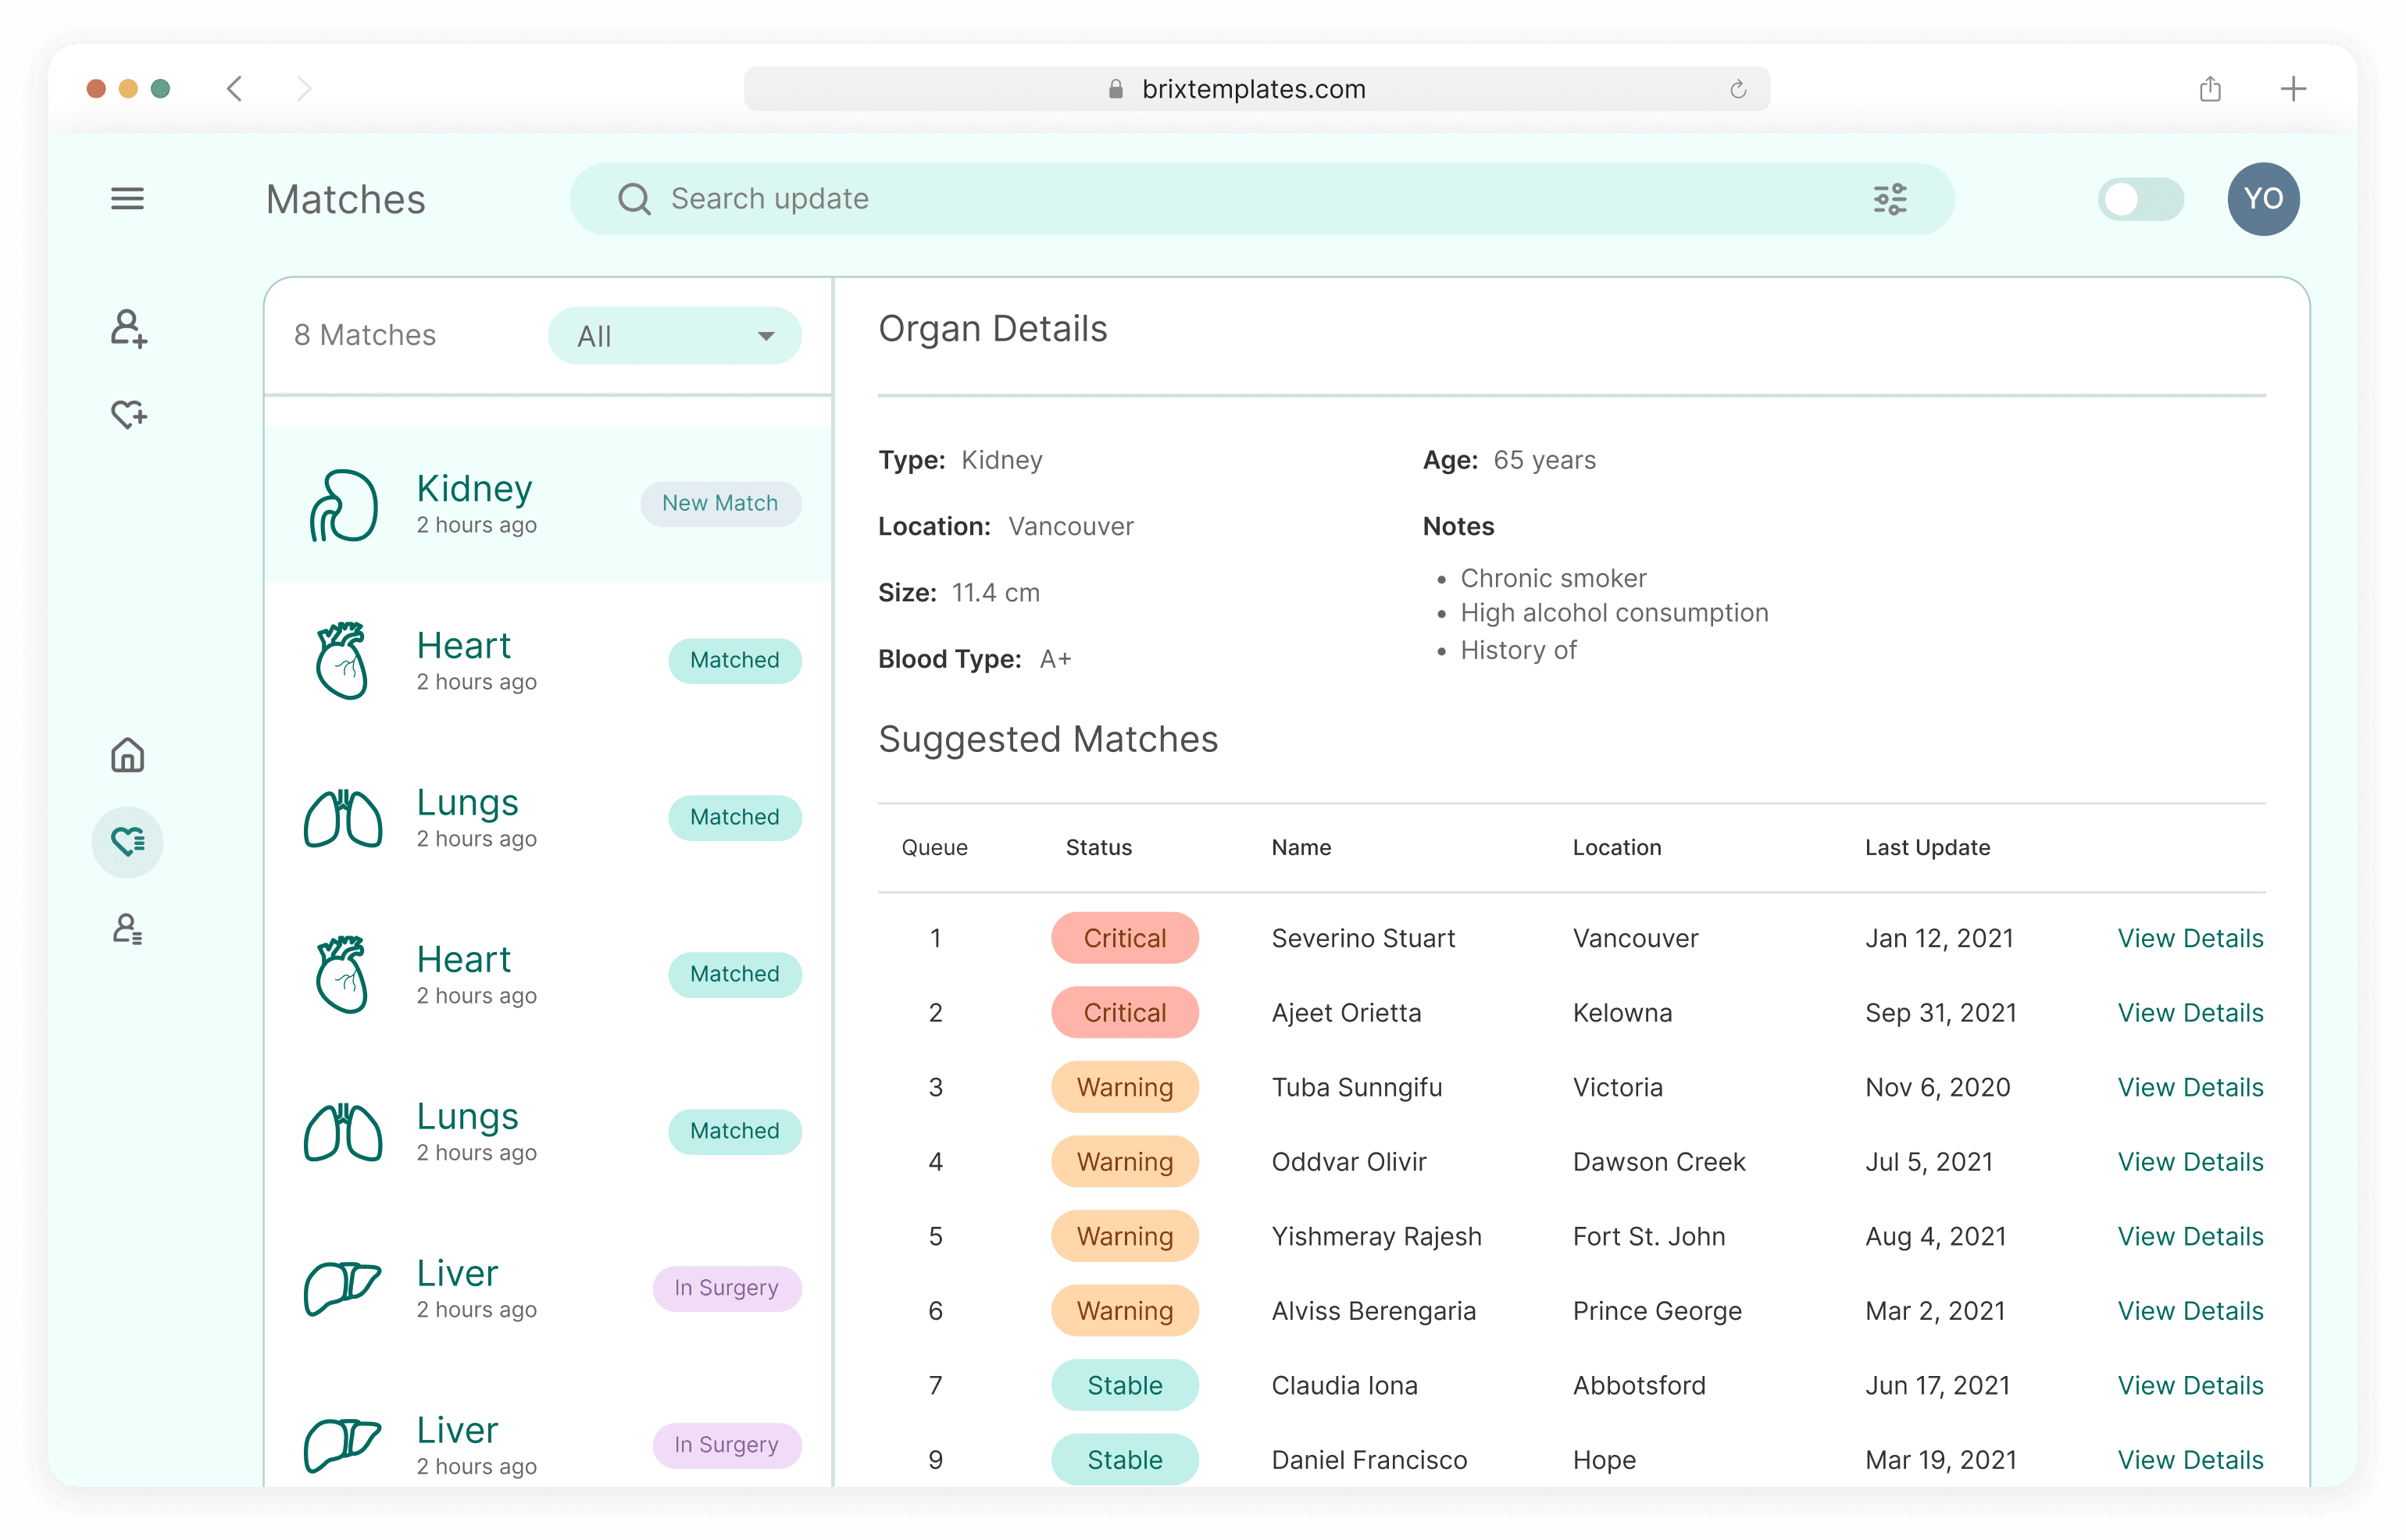Click the add patient sidebar icon

tap(129, 328)
